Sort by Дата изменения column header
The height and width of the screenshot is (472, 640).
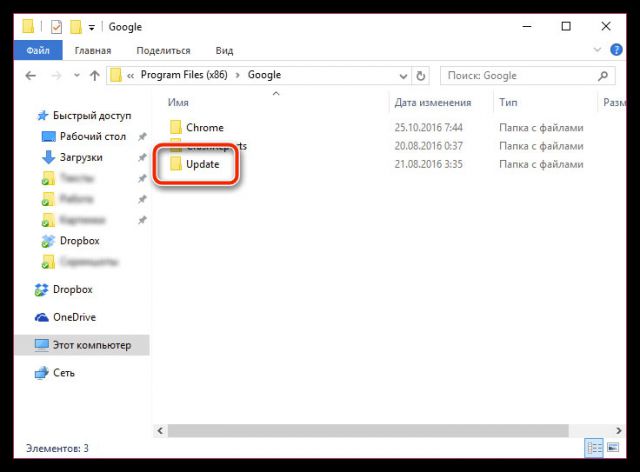(432, 102)
